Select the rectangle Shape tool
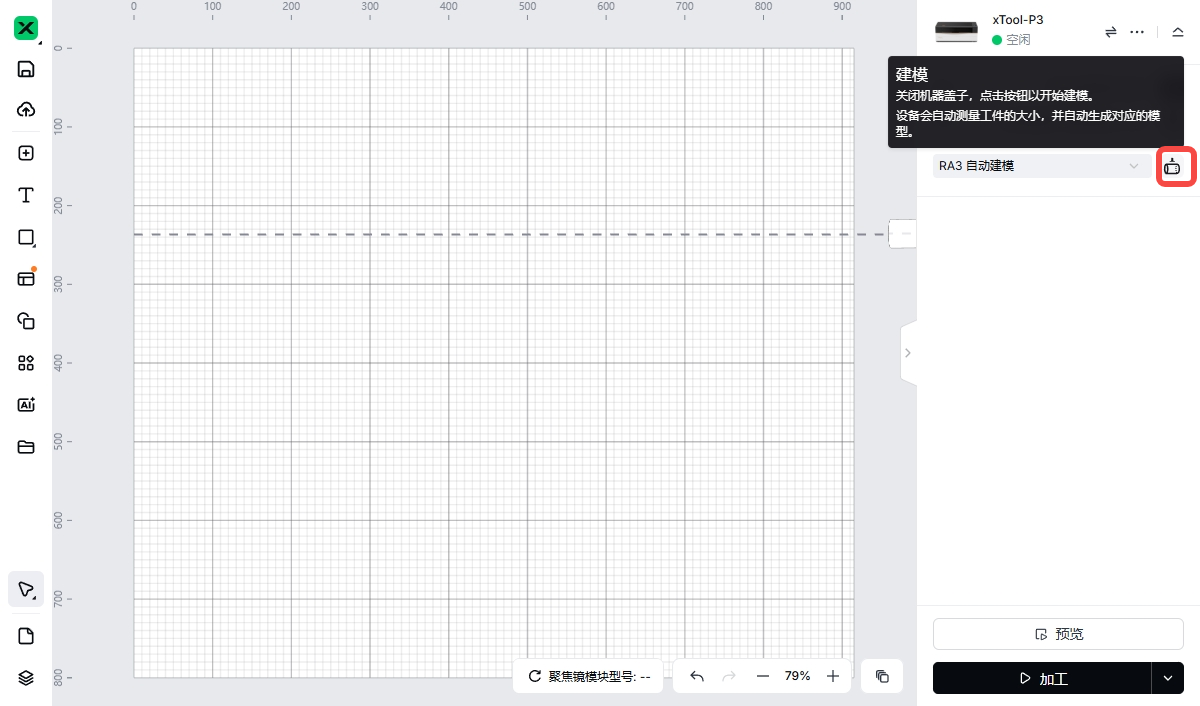The width and height of the screenshot is (1200, 706). pyautogui.click(x=27, y=237)
